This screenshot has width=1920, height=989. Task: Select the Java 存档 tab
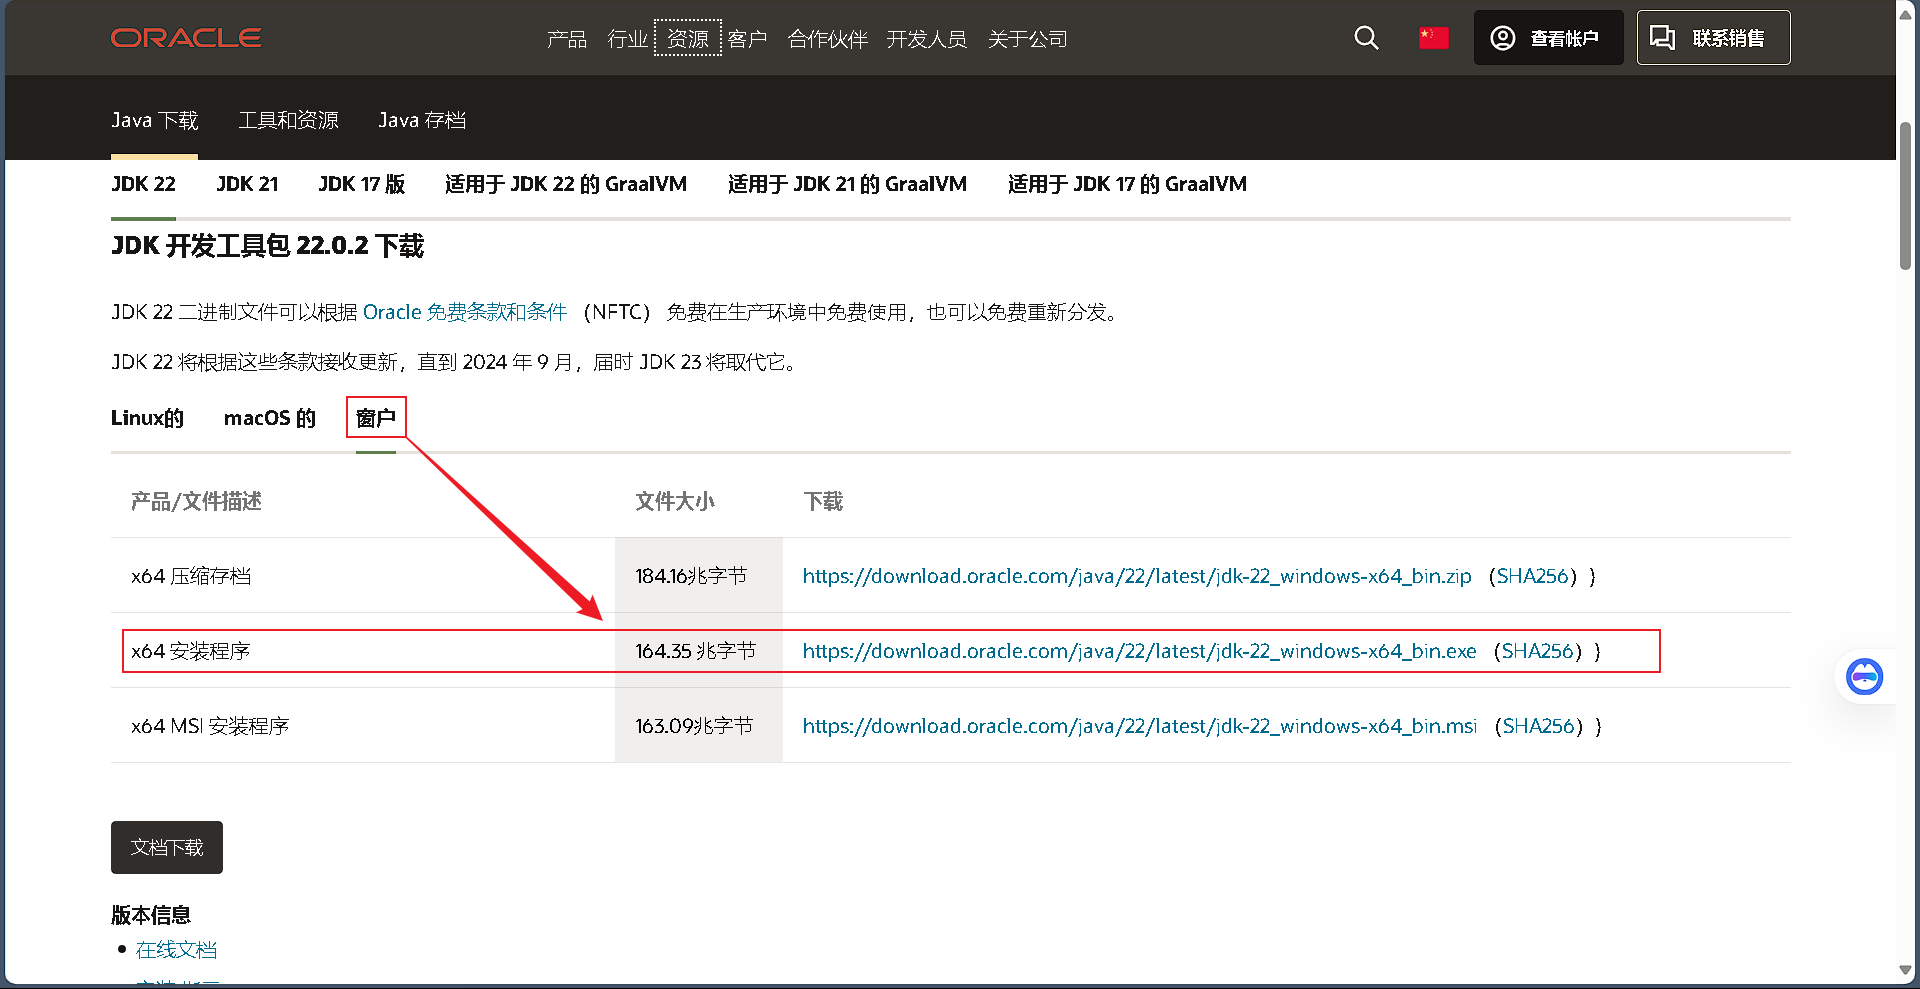(423, 120)
